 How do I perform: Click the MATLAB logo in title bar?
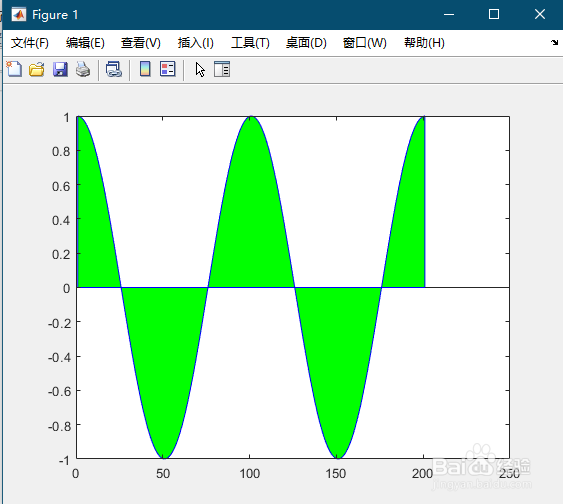pyautogui.click(x=19, y=15)
